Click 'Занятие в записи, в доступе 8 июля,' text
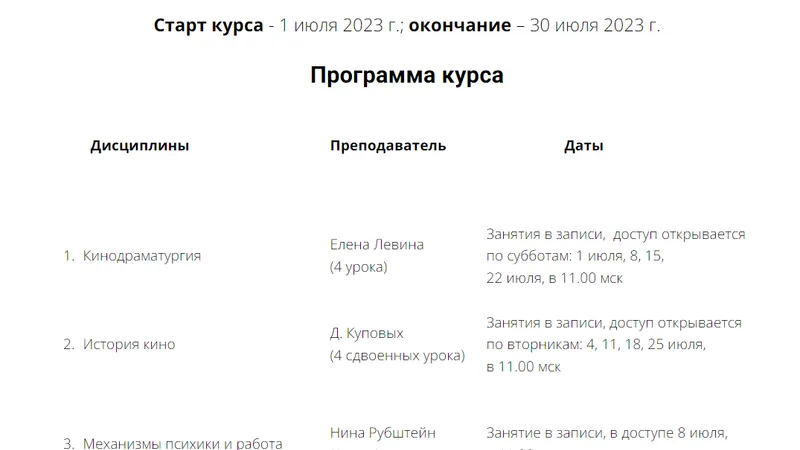The width and height of the screenshot is (800, 450). click(607, 433)
